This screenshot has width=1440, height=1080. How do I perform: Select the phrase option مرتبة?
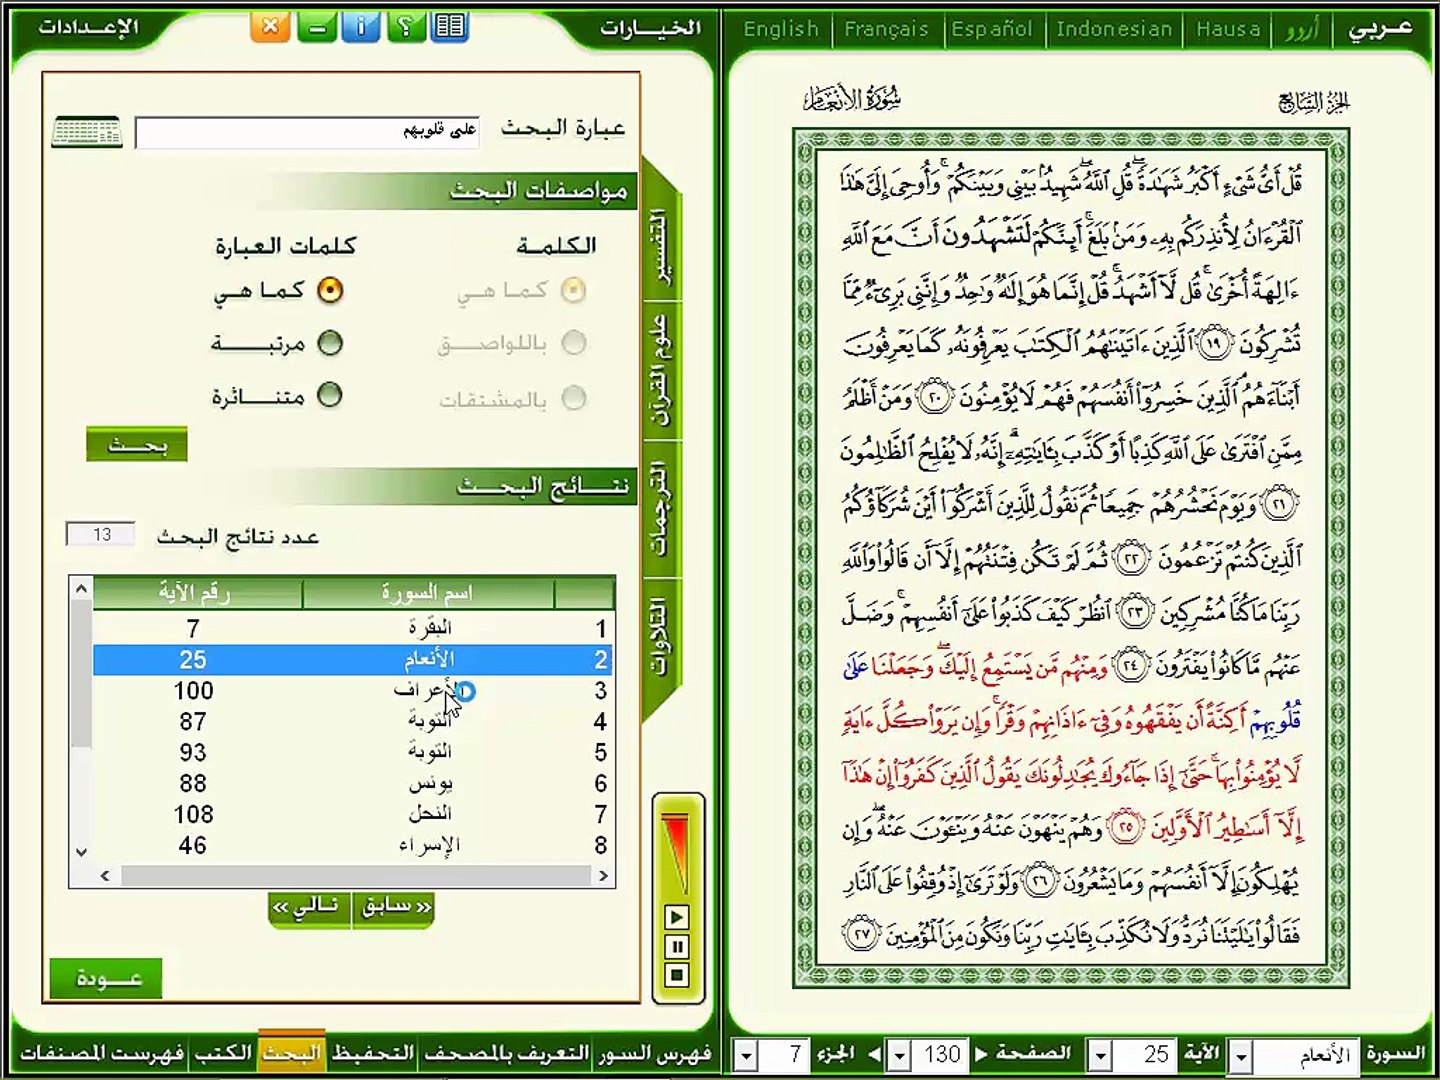click(330, 343)
